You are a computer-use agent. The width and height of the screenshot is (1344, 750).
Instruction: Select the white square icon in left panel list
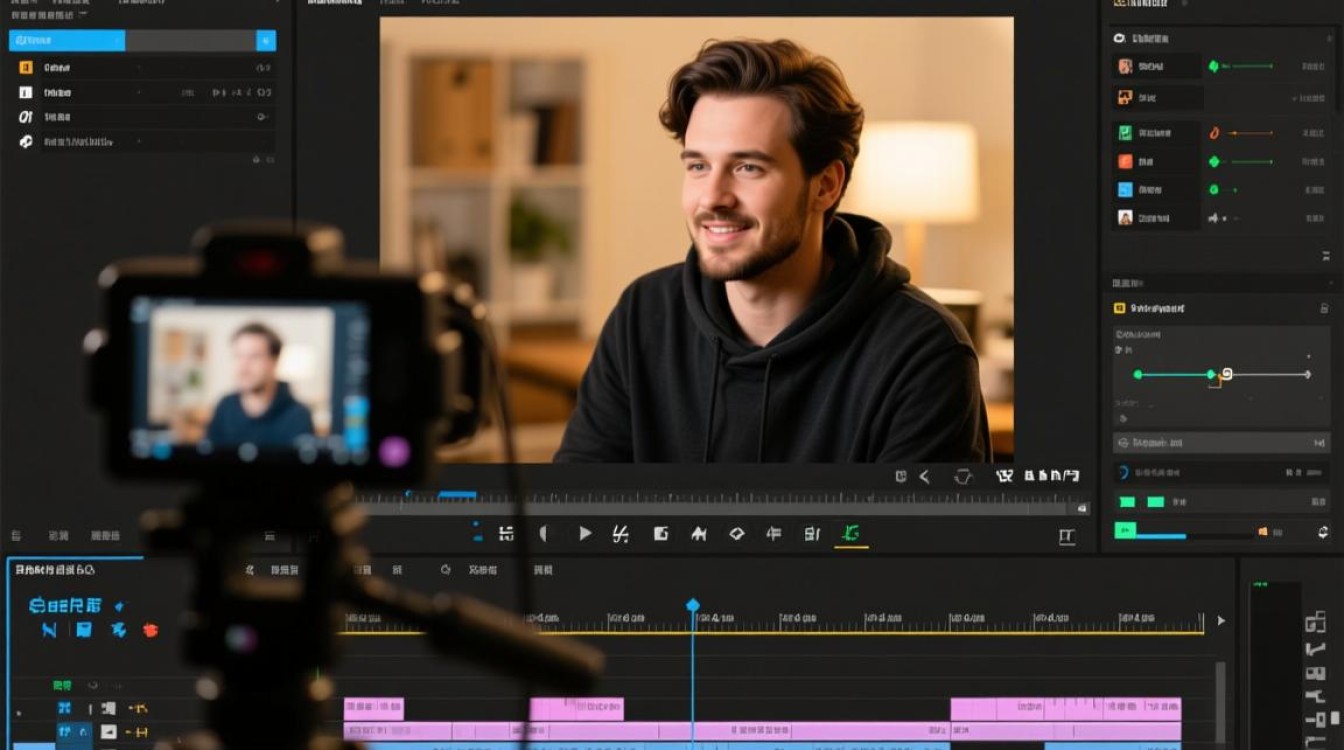26,92
